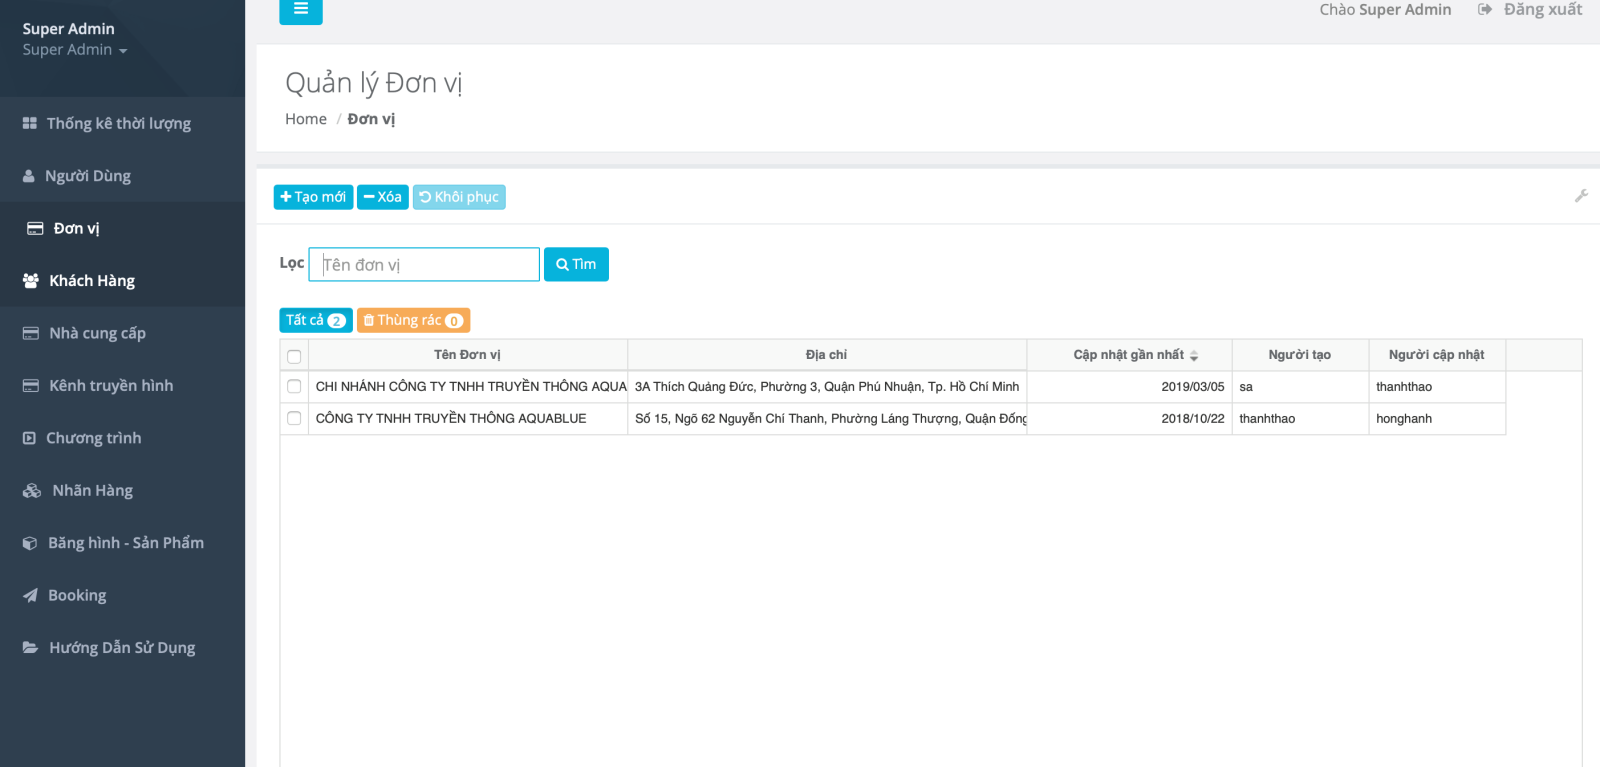Check the CHI NHÁNH CÔNG TY row checkbox
This screenshot has width=1600, height=767.
click(294, 387)
